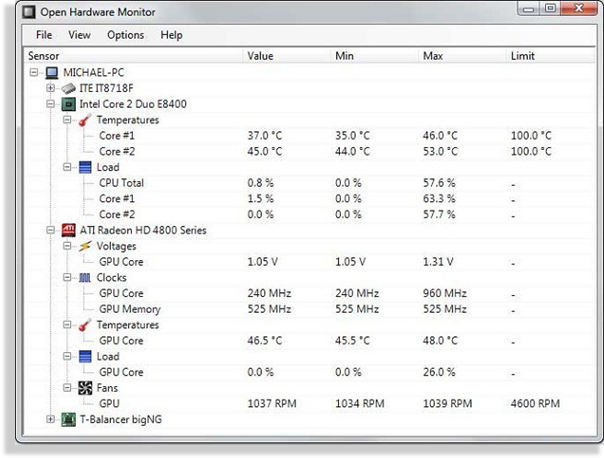The height and width of the screenshot is (458, 604).
Task: Click the 26.0 % GPU Core max load
Action: click(x=439, y=372)
